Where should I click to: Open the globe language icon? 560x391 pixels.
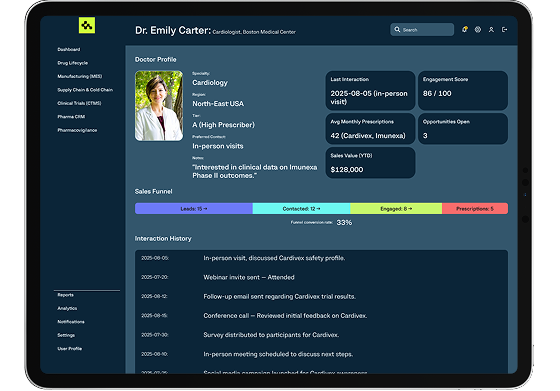pyautogui.click(x=478, y=30)
